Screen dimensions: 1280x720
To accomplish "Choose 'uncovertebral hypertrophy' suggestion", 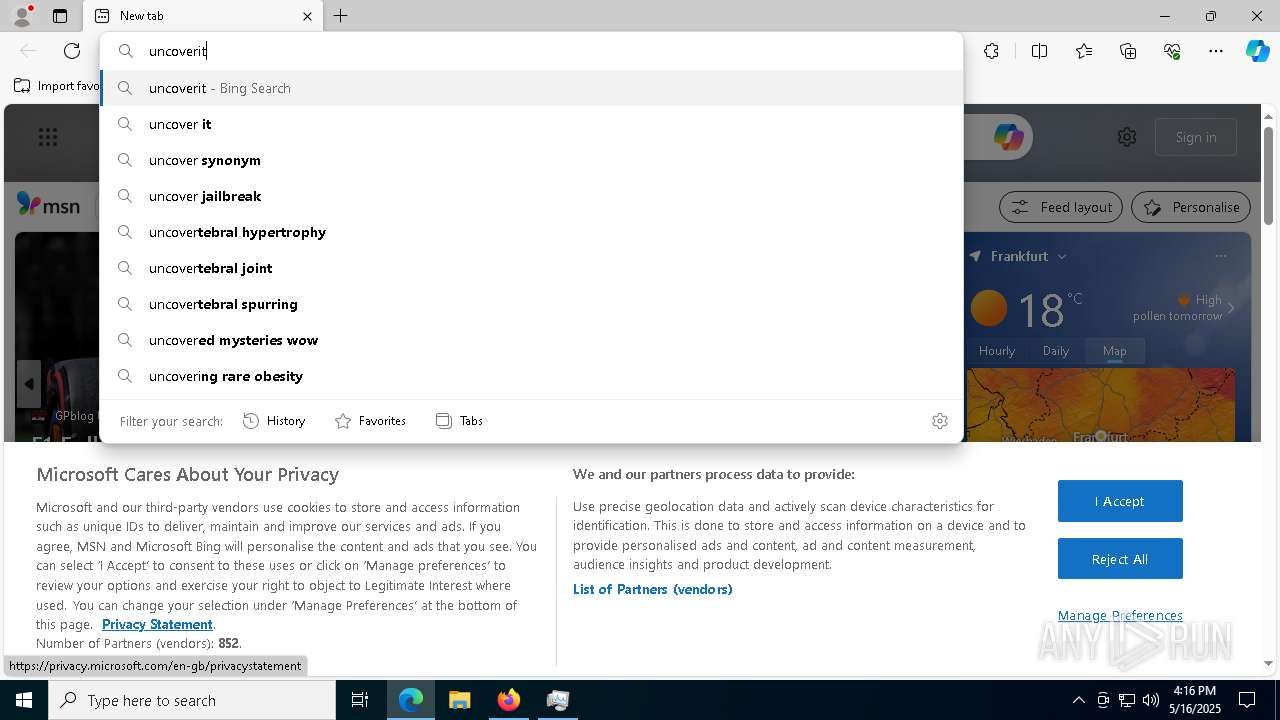I will click(x=531, y=232).
